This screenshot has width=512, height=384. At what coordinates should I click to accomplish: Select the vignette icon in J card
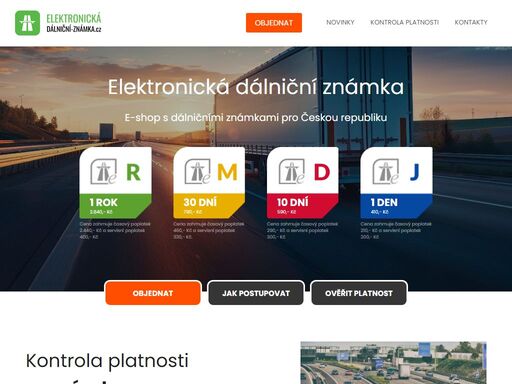click(386, 172)
